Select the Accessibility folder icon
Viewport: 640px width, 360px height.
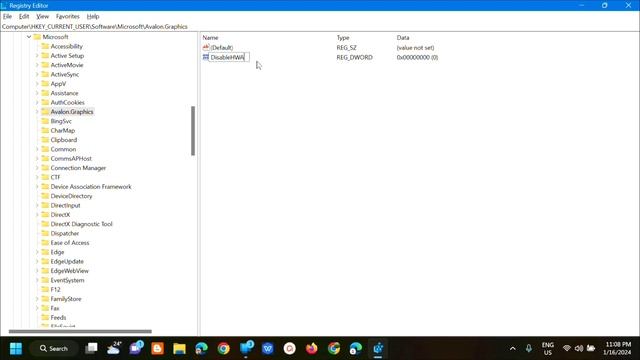point(45,46)
